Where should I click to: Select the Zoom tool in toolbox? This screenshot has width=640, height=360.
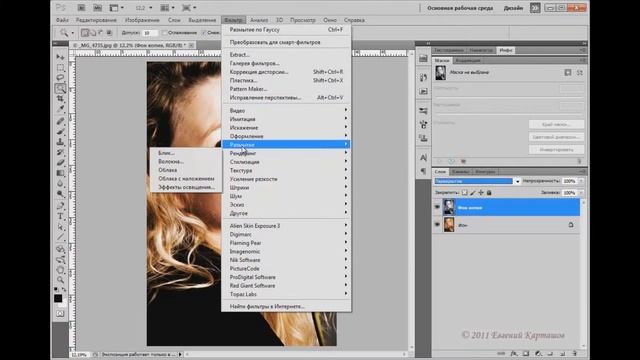[60, 280]
